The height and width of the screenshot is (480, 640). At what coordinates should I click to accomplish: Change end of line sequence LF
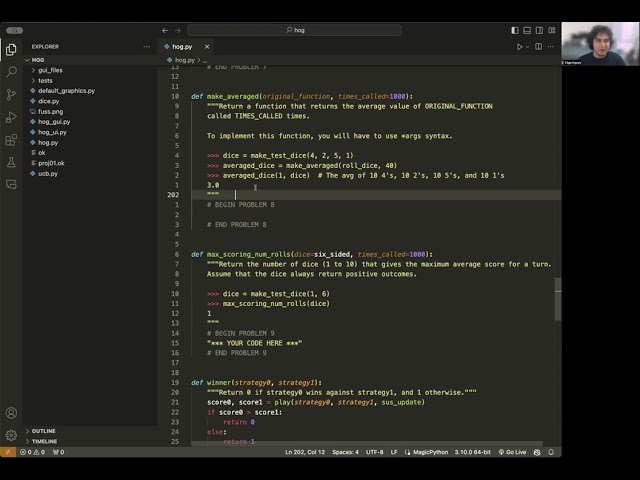394,452
